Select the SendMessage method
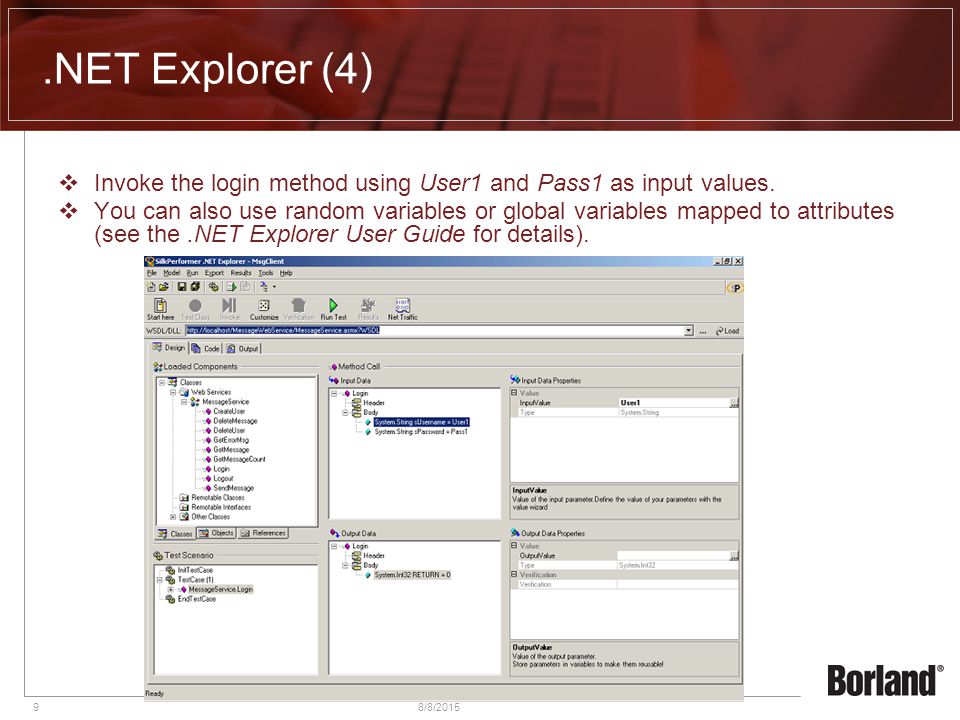Viewport: 960px width, 720px height. point(233,488)
